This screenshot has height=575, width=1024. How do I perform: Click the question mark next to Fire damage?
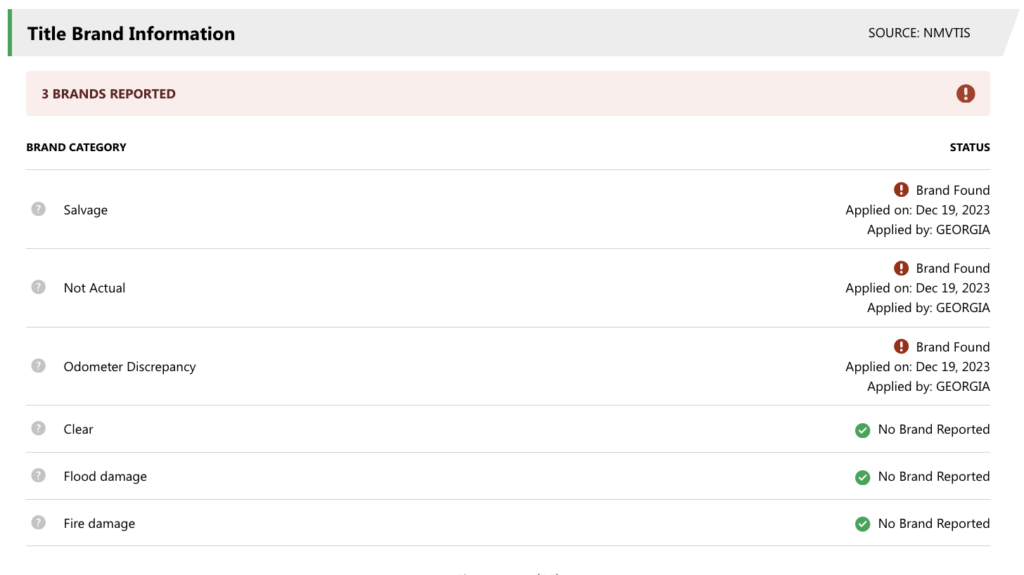39,522
